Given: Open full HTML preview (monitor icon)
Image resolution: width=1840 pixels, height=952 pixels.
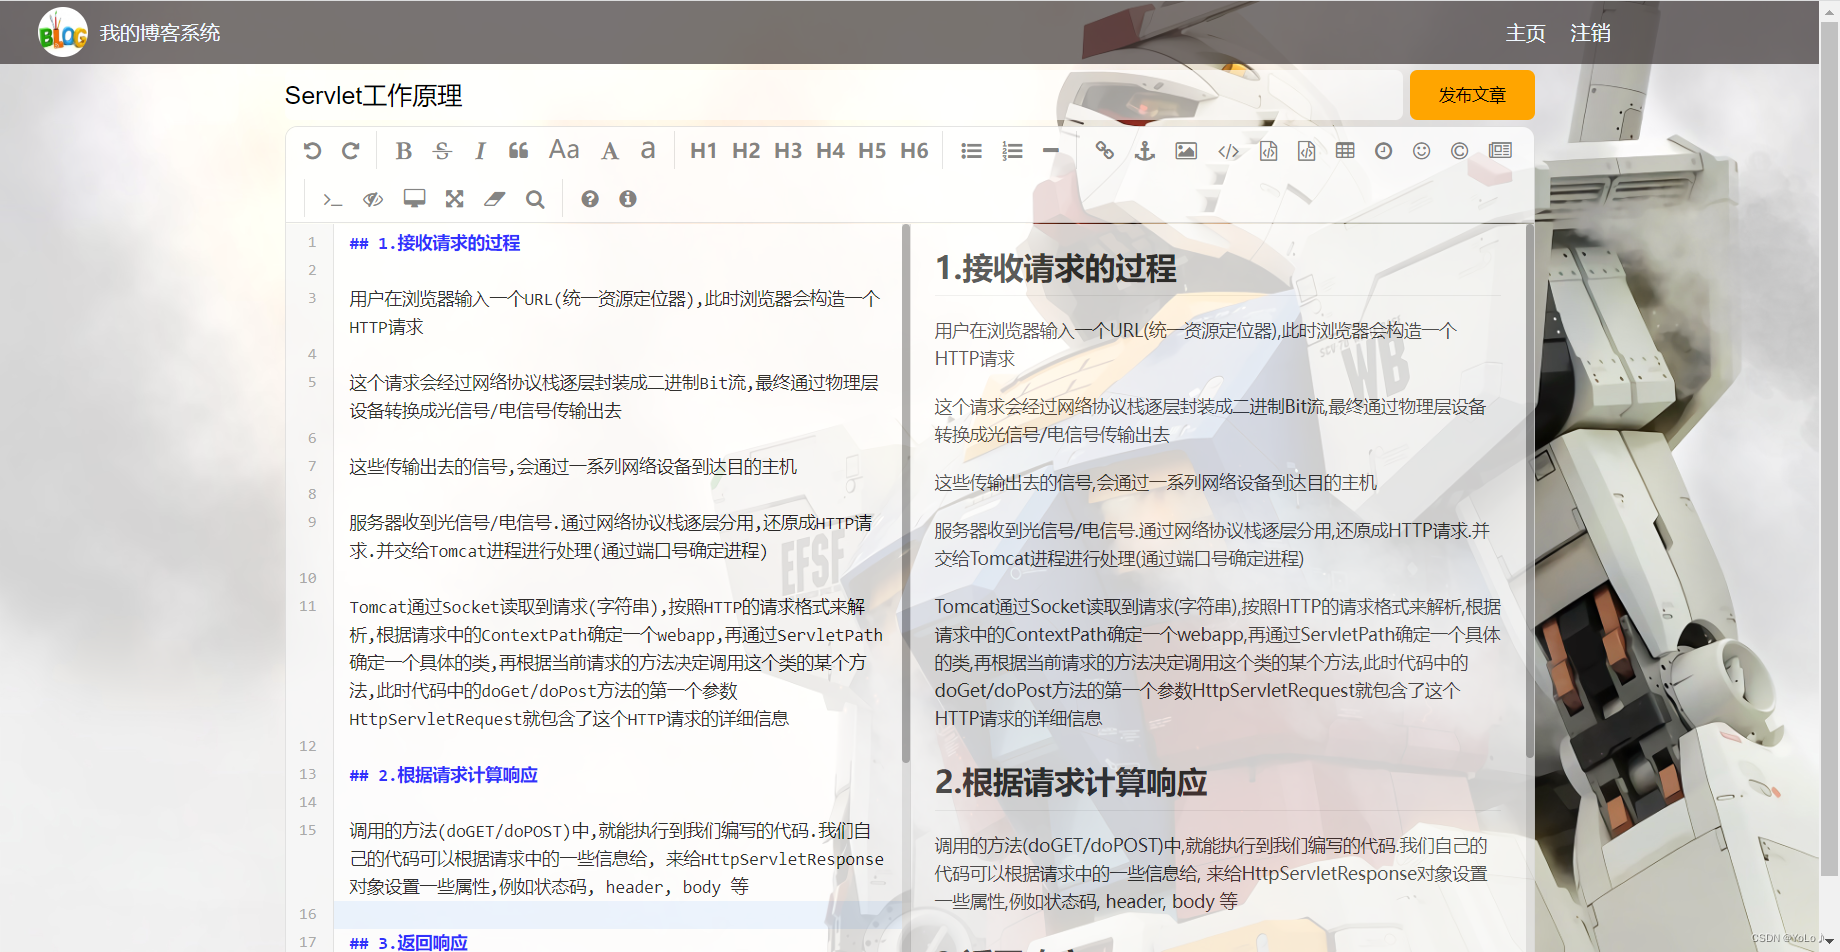Looking at the screenshot, I should coord(414,198).
